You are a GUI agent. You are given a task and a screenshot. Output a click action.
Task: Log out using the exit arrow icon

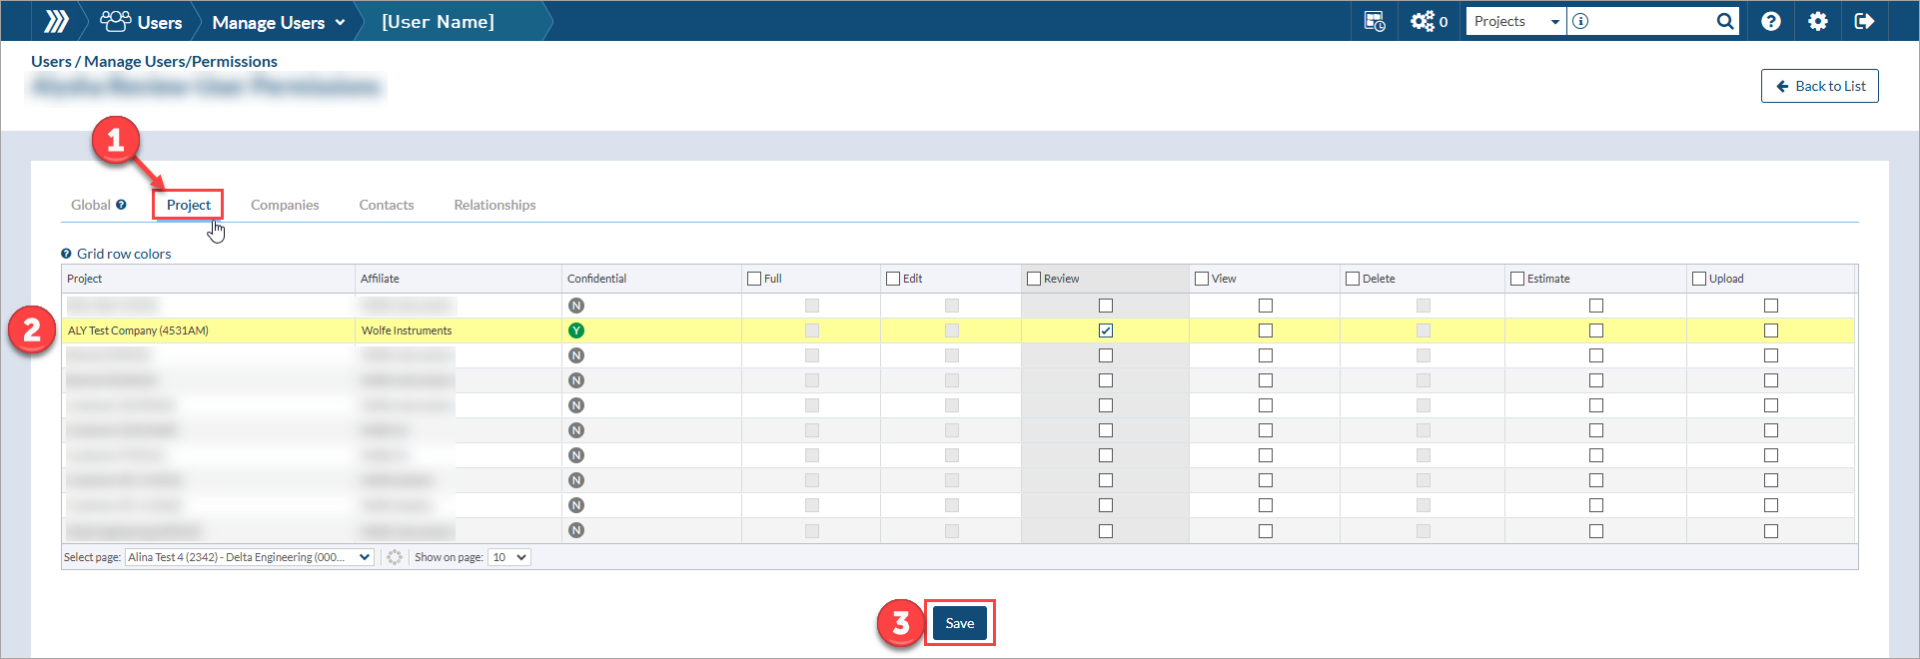coord(1864,21)
